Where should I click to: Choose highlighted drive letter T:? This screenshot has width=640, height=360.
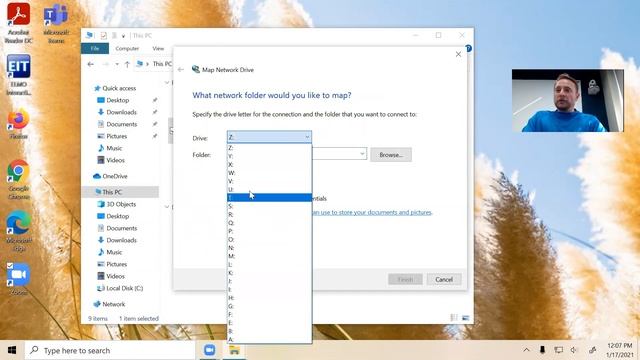point(269,198)
